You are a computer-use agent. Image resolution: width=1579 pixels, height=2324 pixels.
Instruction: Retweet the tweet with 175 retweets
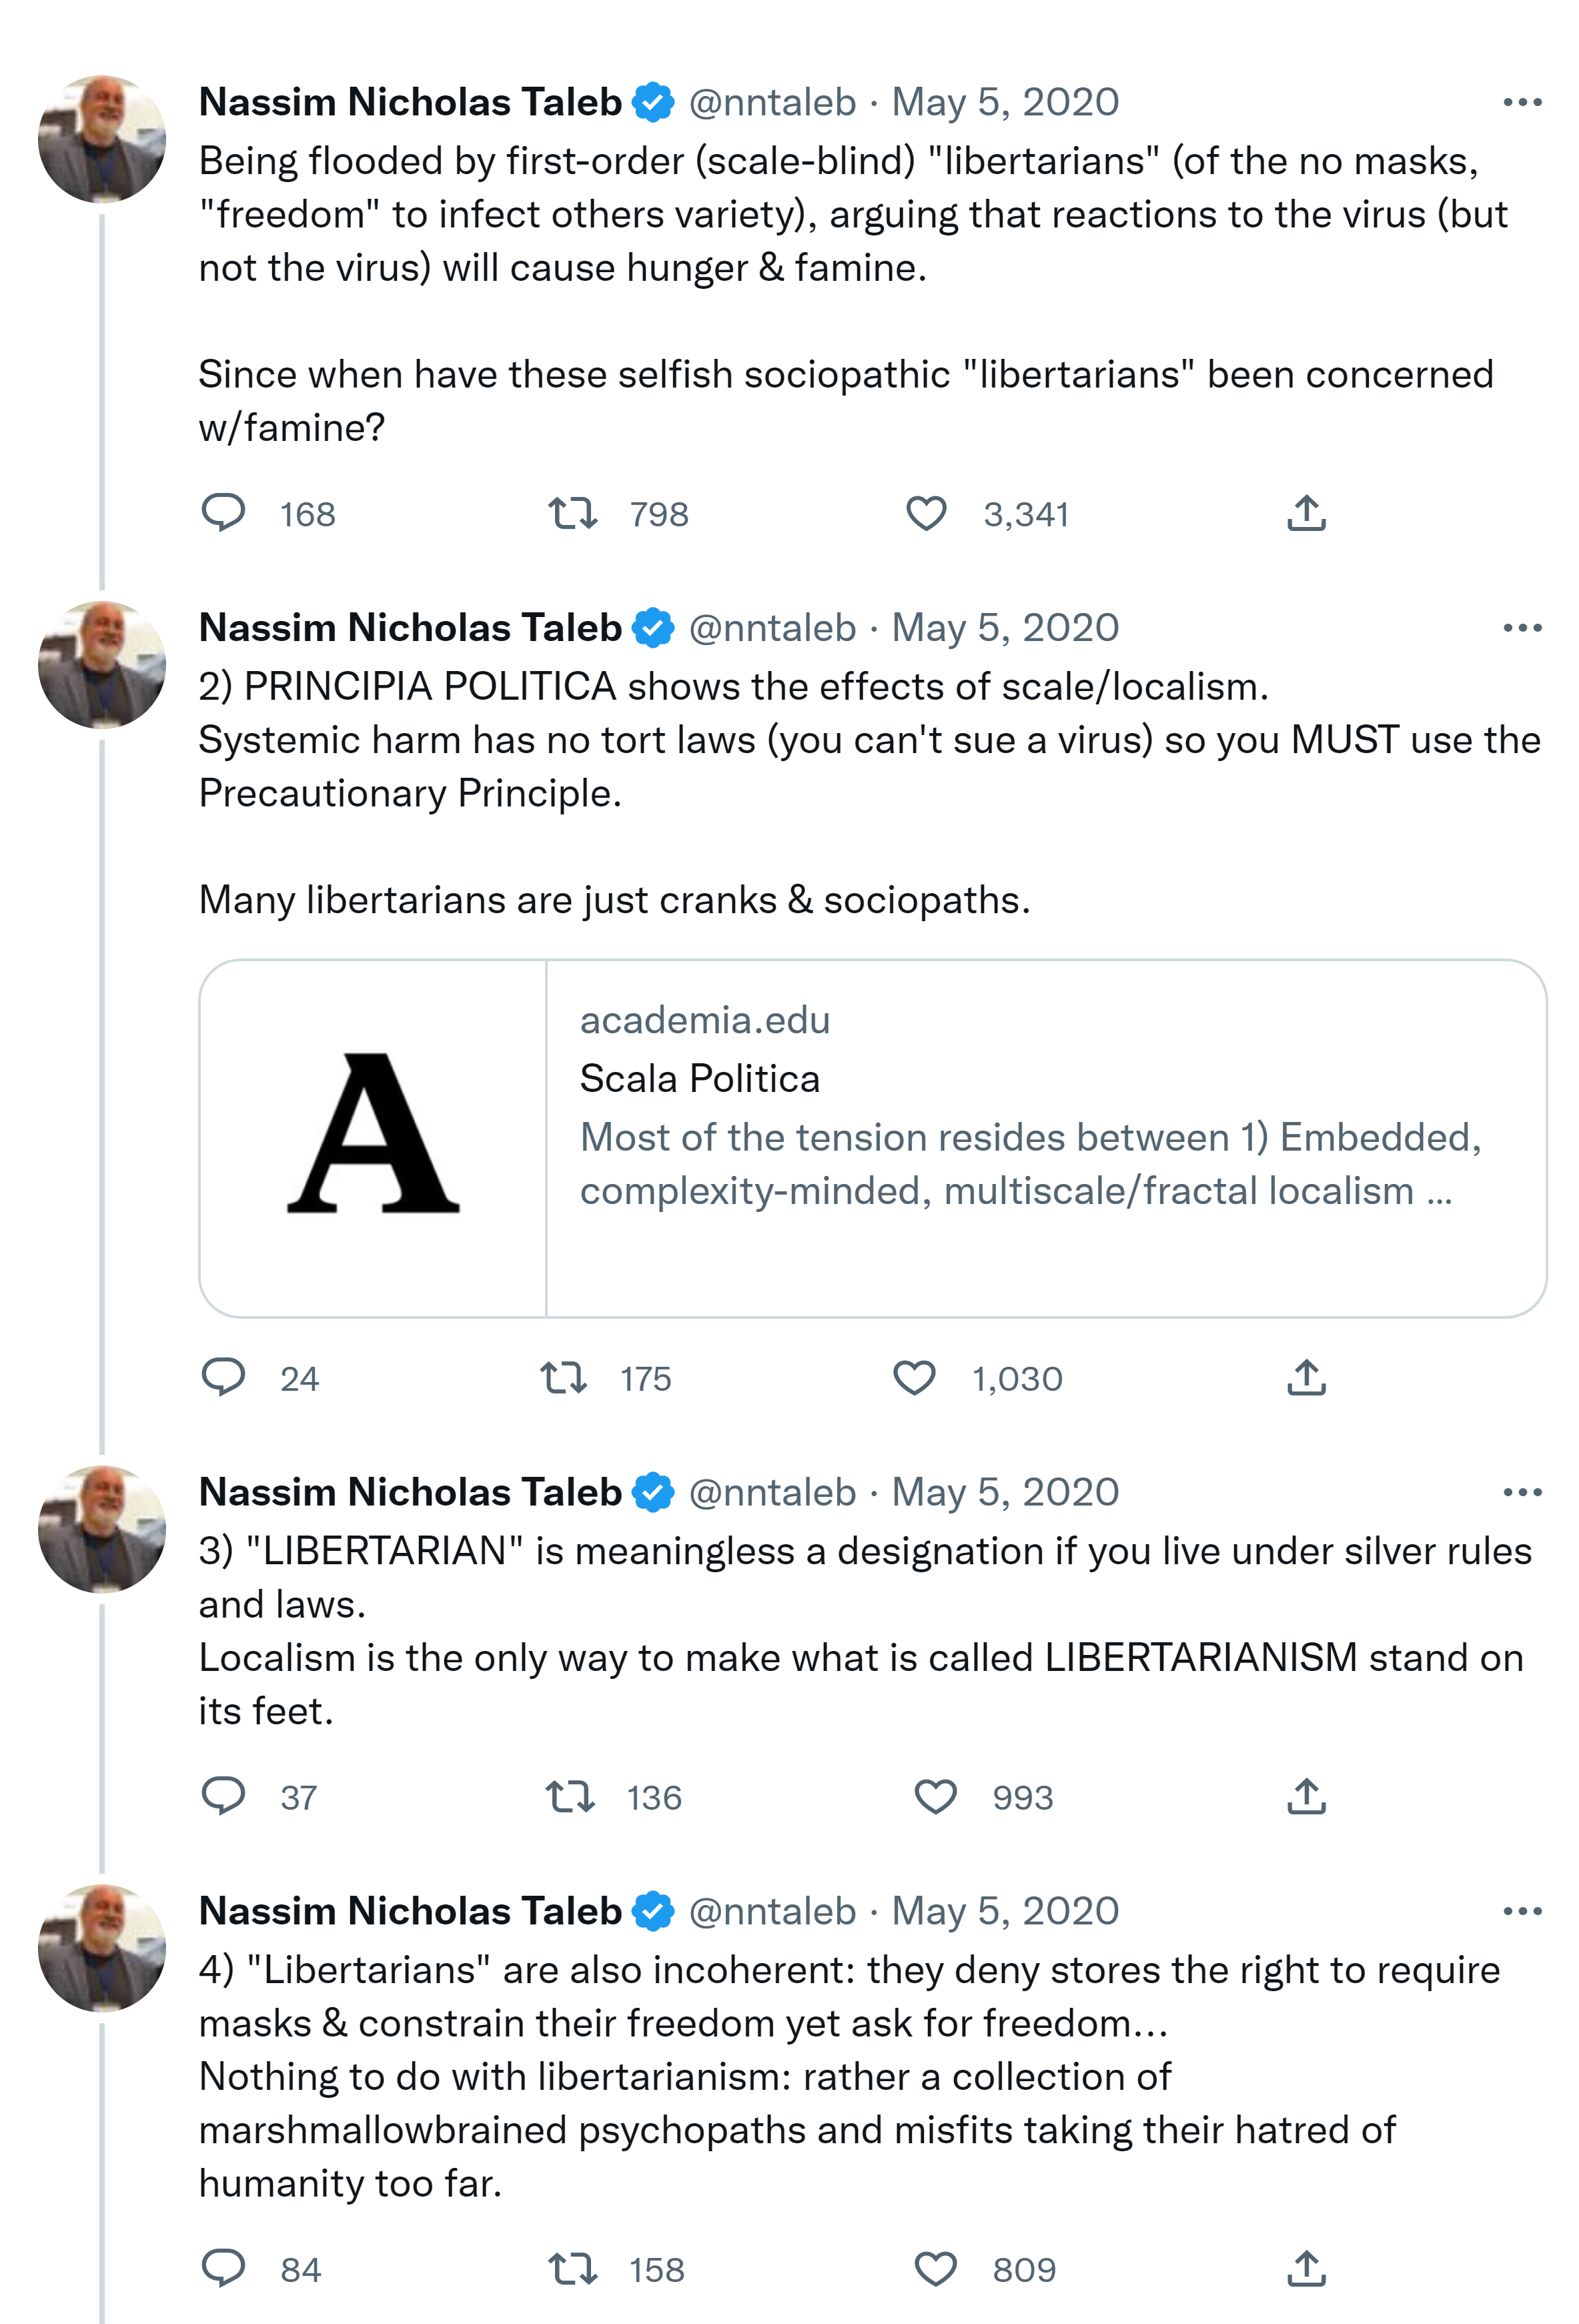click(564, 1377)
